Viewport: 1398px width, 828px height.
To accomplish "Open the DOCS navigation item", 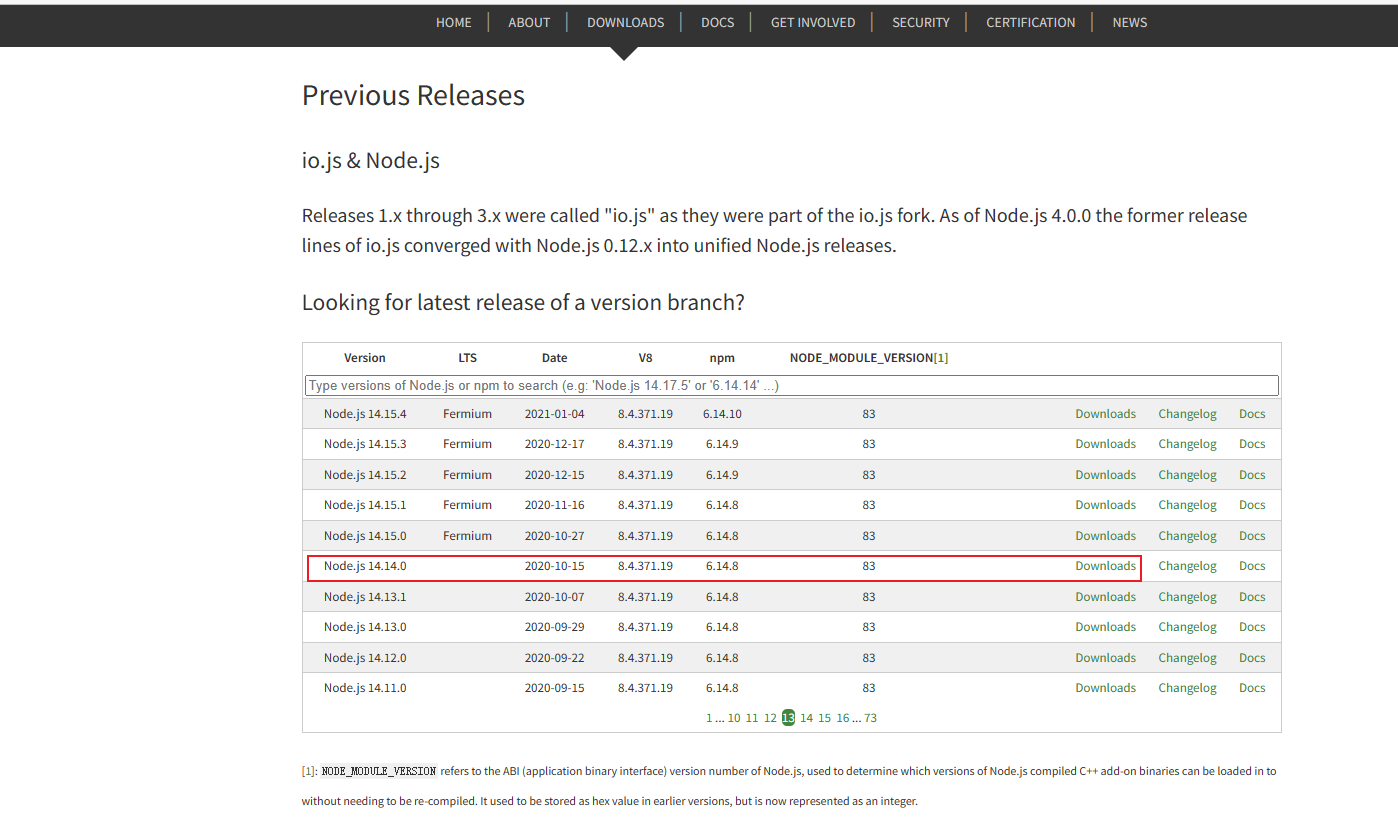I will [718, 22].
